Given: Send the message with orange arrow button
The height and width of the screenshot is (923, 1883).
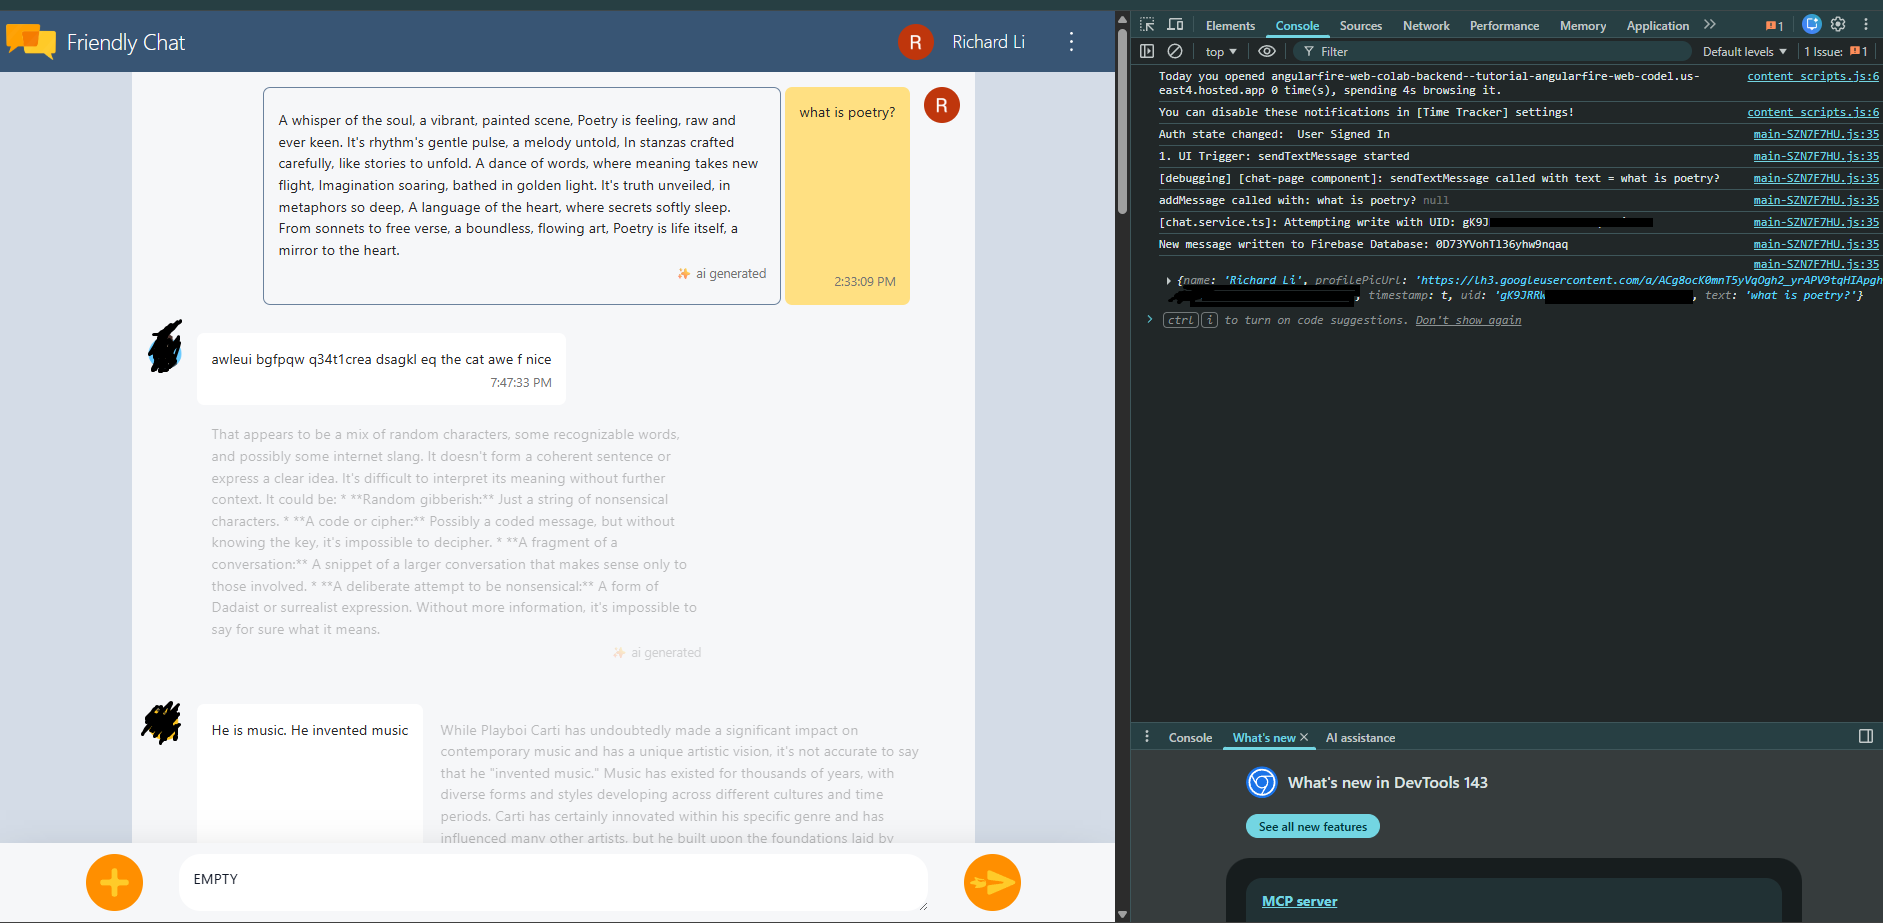Looking at the screenshot, I should (992, 882).
